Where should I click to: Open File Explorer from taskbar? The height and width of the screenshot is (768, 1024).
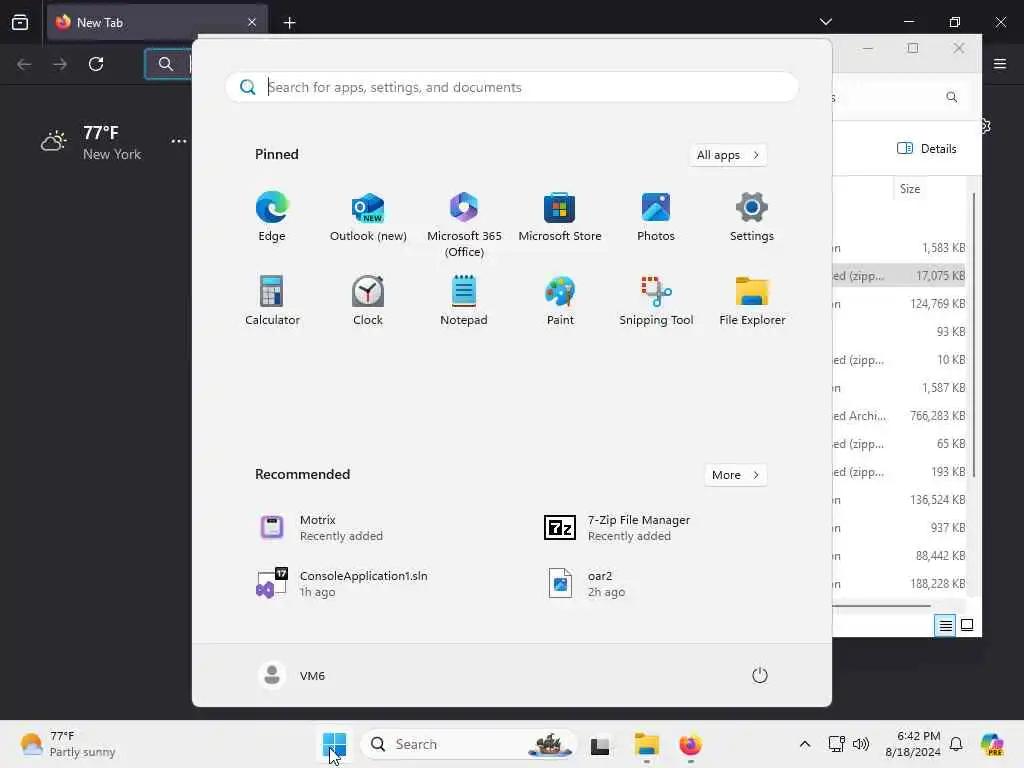tap(647, 745)
